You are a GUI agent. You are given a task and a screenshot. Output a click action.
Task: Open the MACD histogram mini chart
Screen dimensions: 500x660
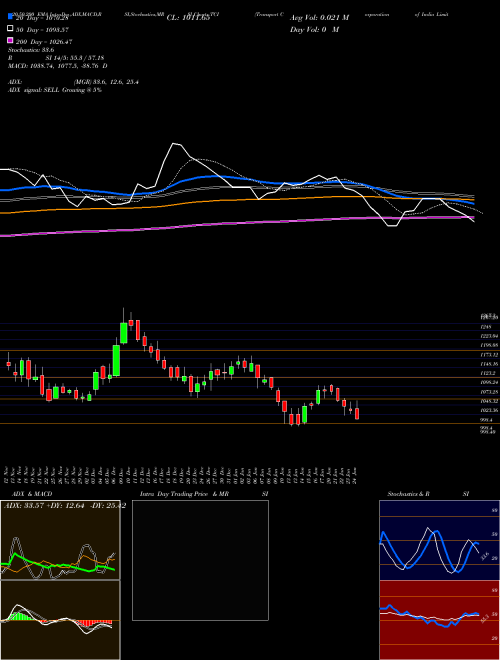tap(60, 620)
